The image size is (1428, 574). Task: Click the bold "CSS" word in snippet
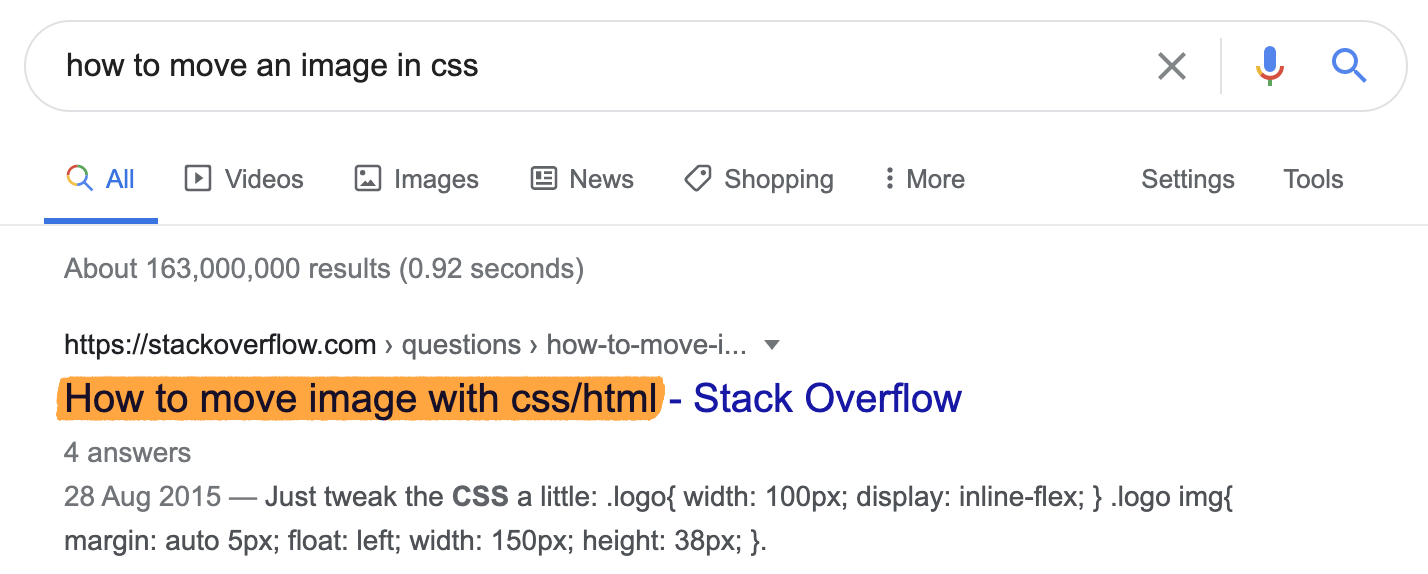(480, 496)
